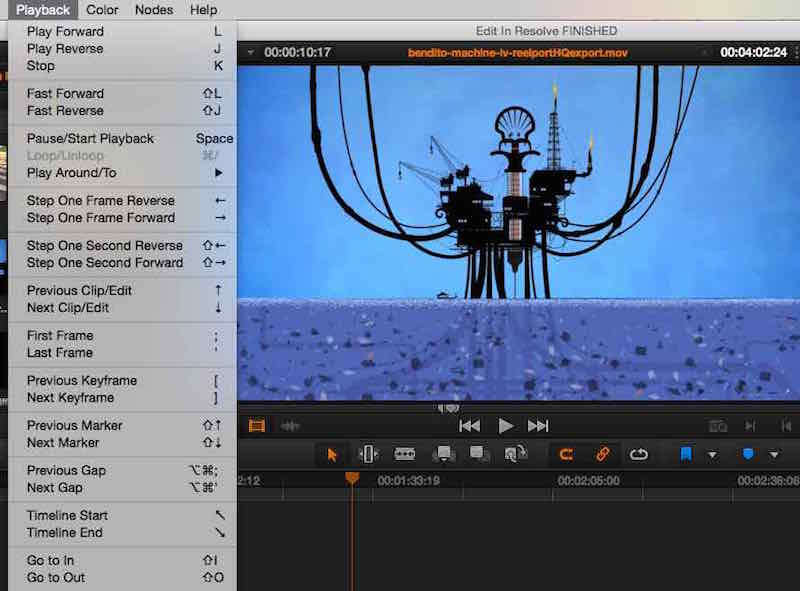The height and width of the screenshot is (591, 800).
Task: Select Last Frame menu item
Action: coord(122,353)
